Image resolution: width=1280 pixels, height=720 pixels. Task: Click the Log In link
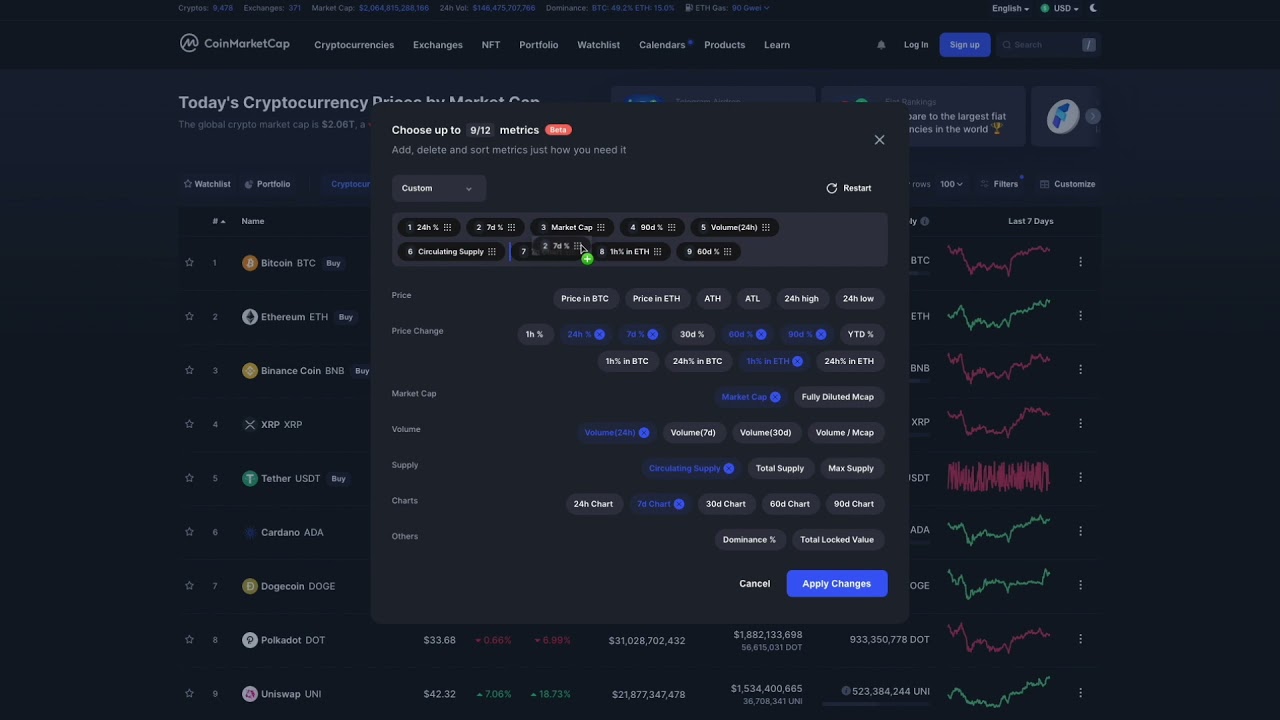(x=916, y=45)
